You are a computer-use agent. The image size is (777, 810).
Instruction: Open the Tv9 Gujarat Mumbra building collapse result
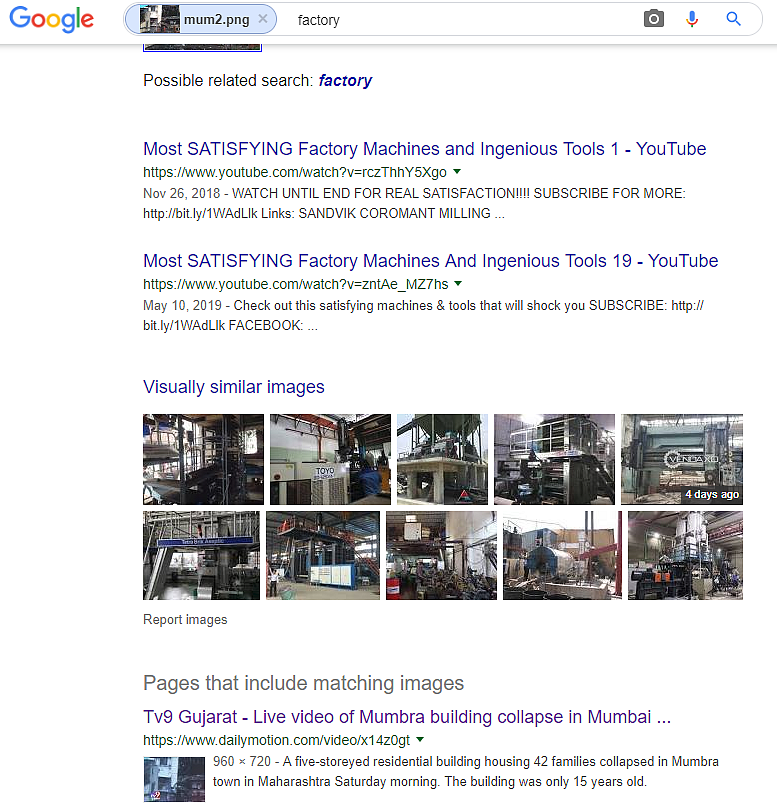point(407,717)
